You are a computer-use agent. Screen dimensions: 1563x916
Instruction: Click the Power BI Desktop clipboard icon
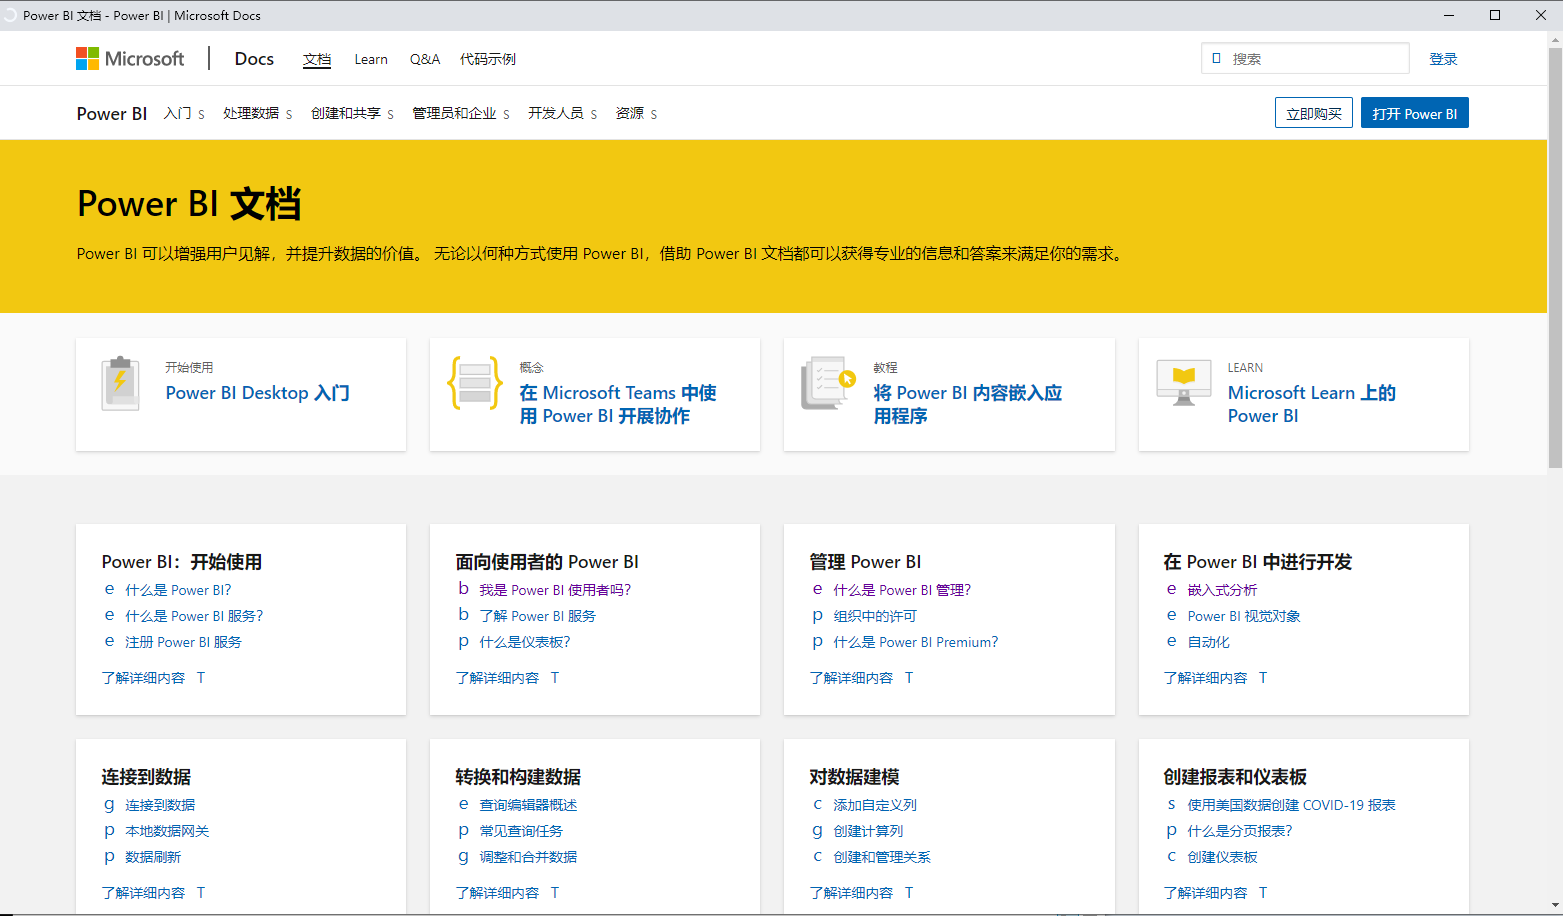(120, 383)
